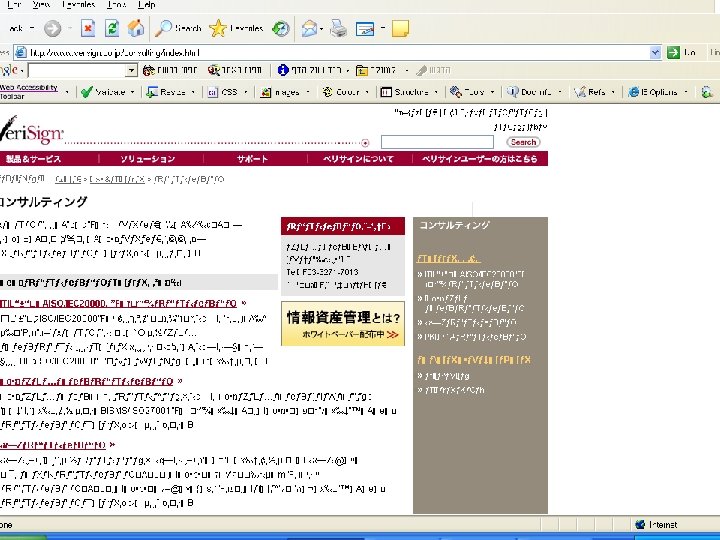Click the Refresh page icon

(x=112, y=28)
